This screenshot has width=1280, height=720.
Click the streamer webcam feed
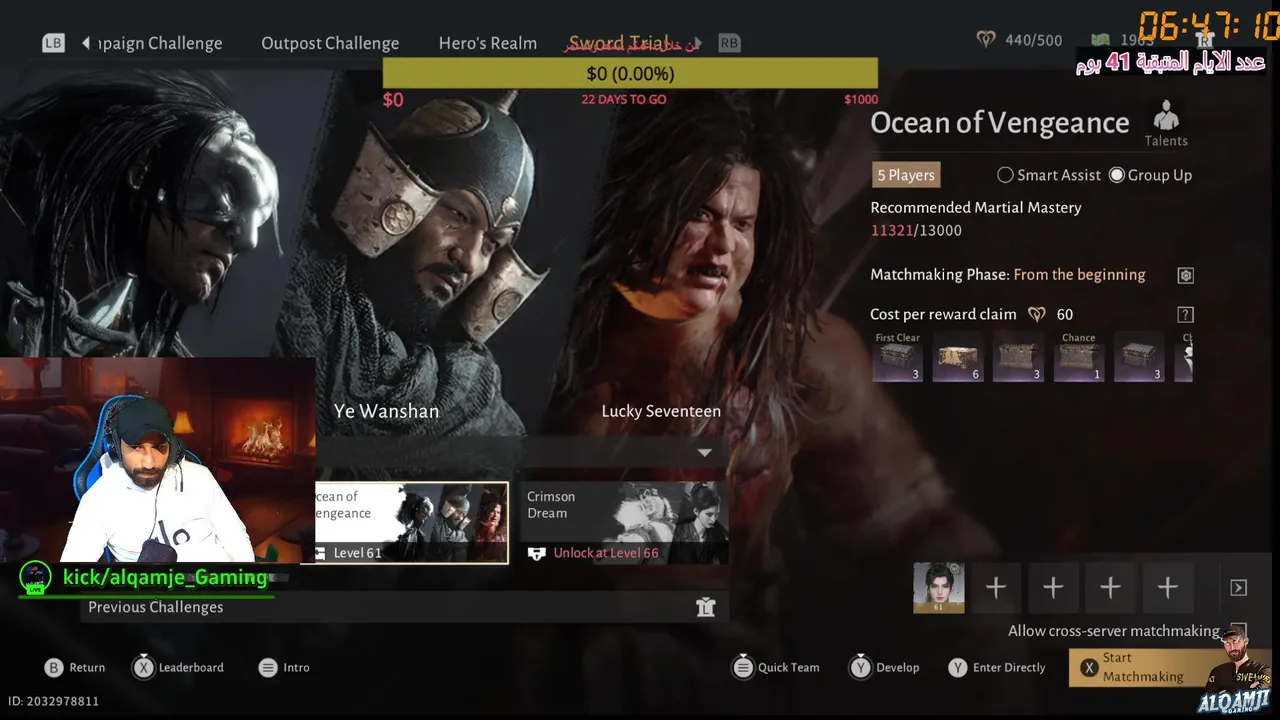coord(157,460)
